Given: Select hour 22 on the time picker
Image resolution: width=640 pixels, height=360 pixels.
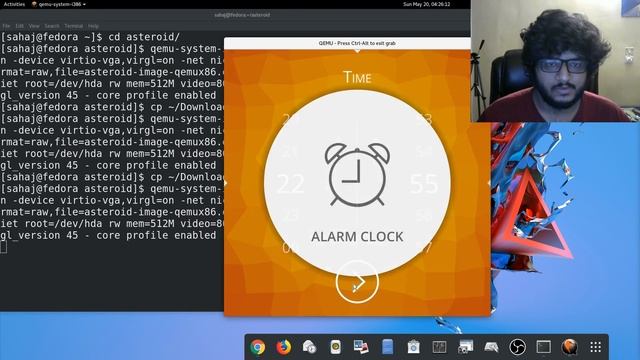Looking at the screenshot, I should pyautogui.click(x=290, y=184).
